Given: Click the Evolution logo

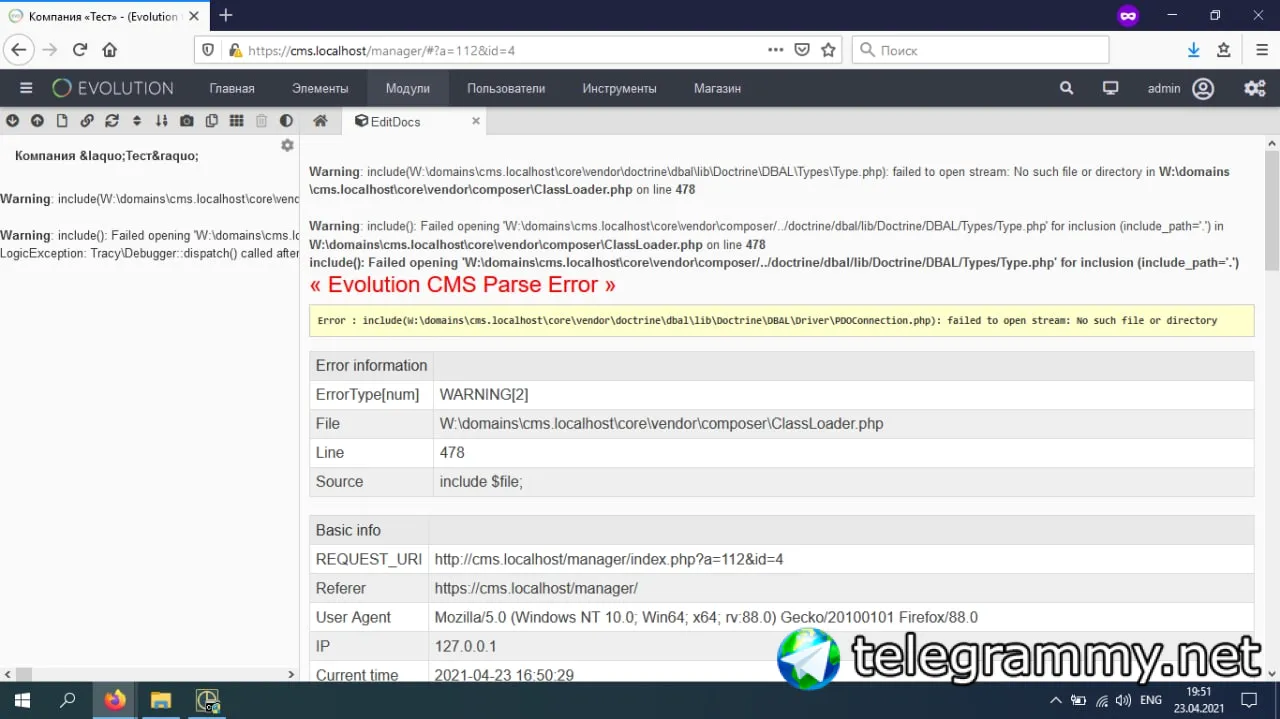Looking at the screenshot, I should tap(113, 88).
